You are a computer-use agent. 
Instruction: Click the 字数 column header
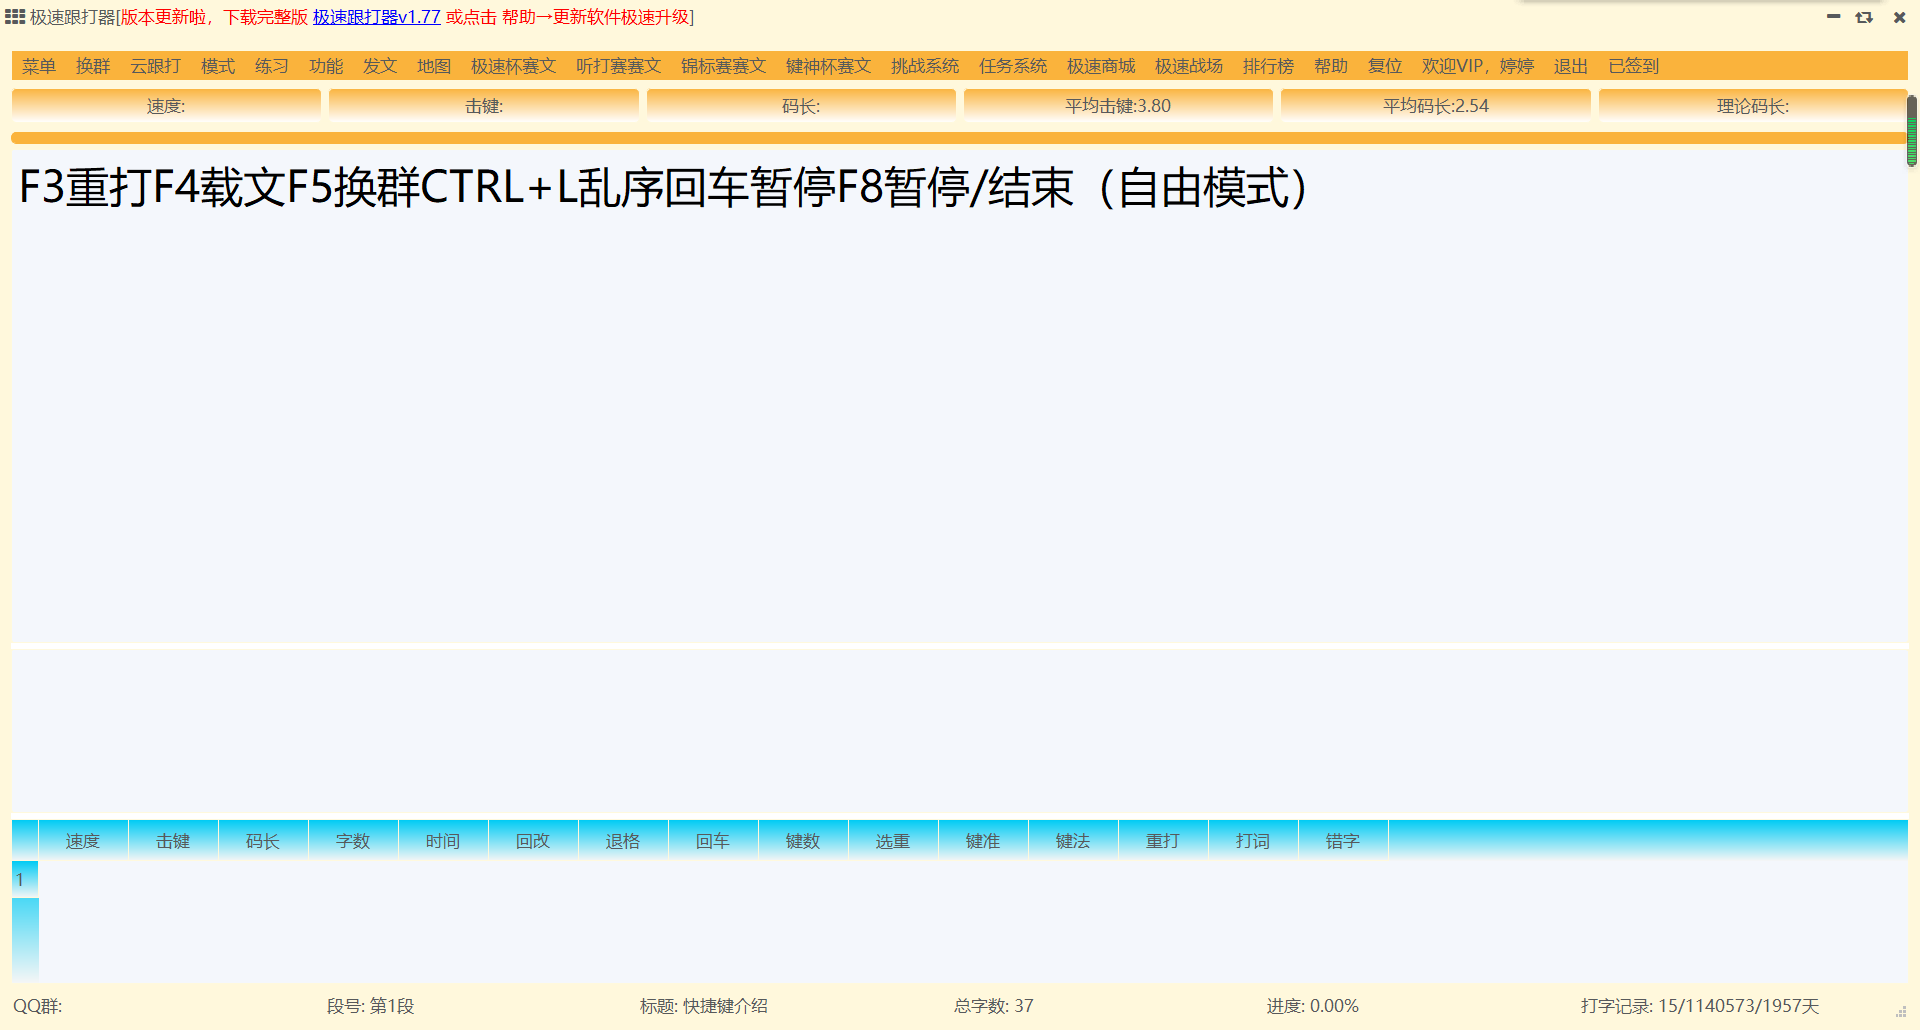(x=353, y=841)
